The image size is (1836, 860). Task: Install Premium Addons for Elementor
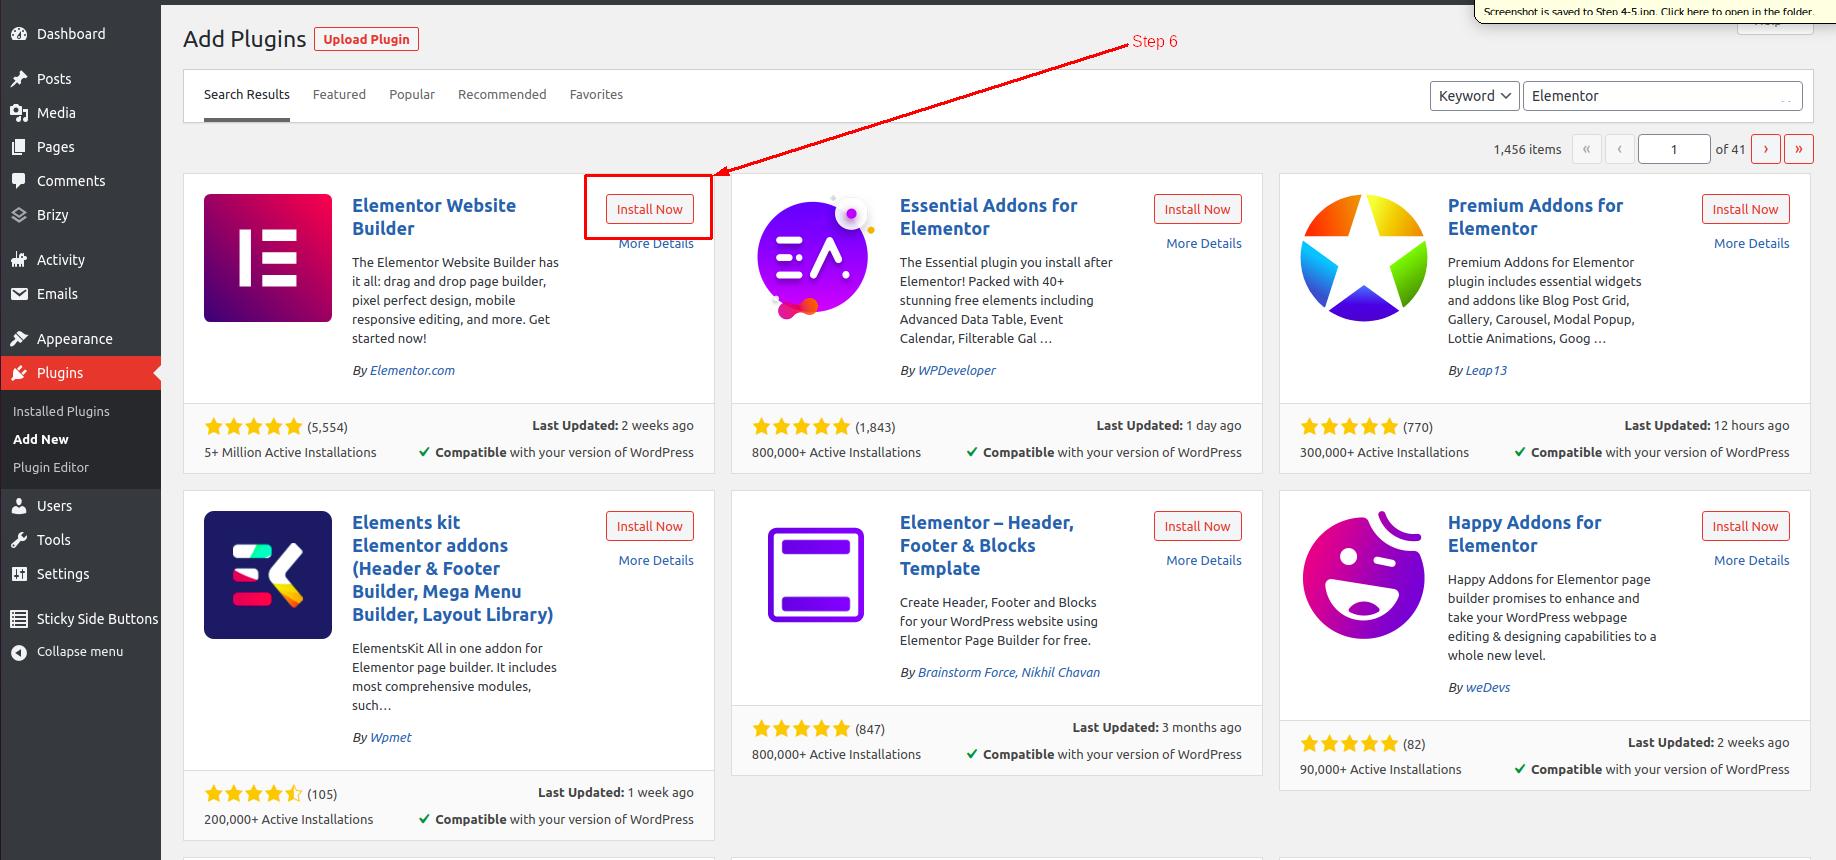[1745, 209]
